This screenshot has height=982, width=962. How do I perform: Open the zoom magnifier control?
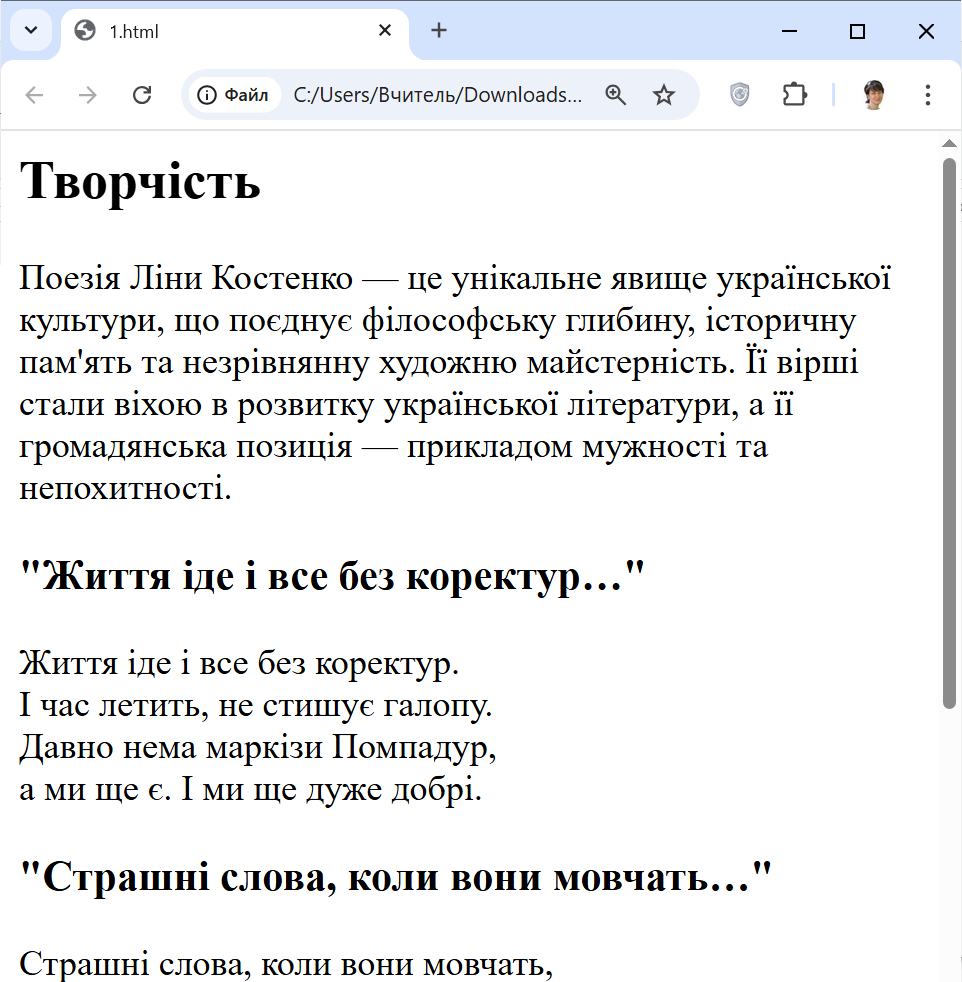tap(616, 95)
